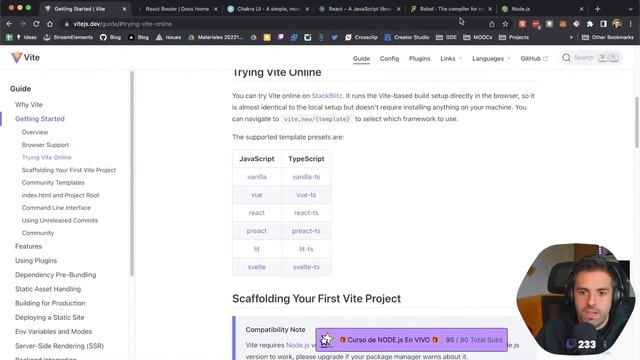
Task: Open the Plugins nav item
Action: (420, 58)
